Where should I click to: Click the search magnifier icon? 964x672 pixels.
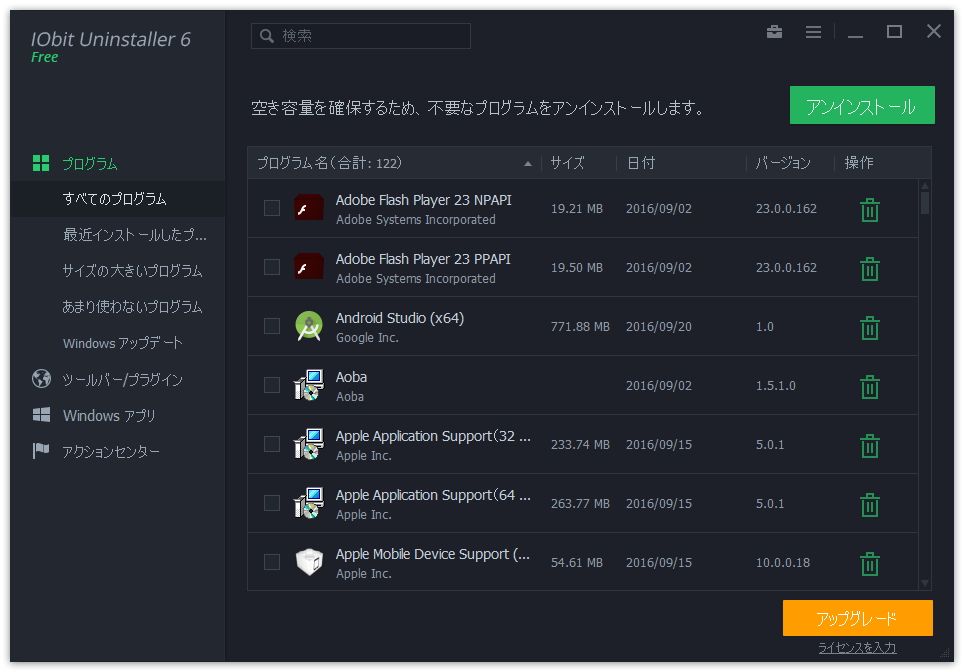pos(266,36)
